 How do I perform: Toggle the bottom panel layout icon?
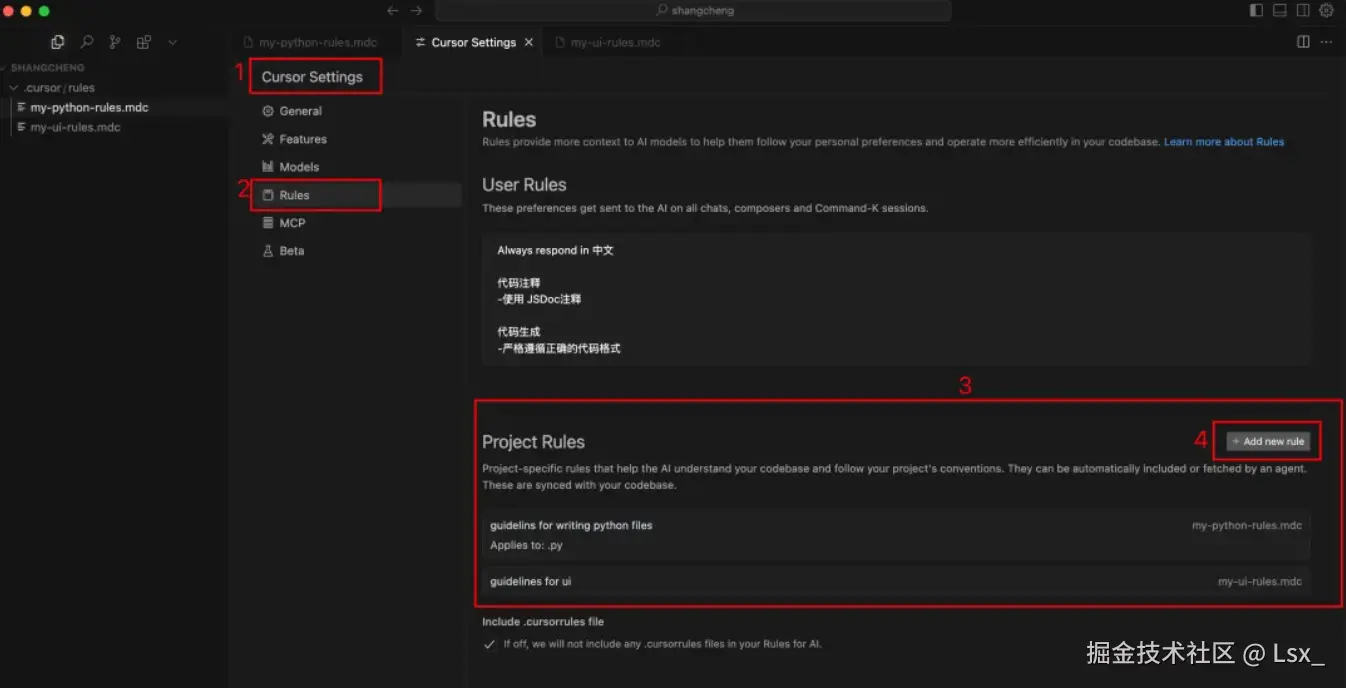[1280, 11]
